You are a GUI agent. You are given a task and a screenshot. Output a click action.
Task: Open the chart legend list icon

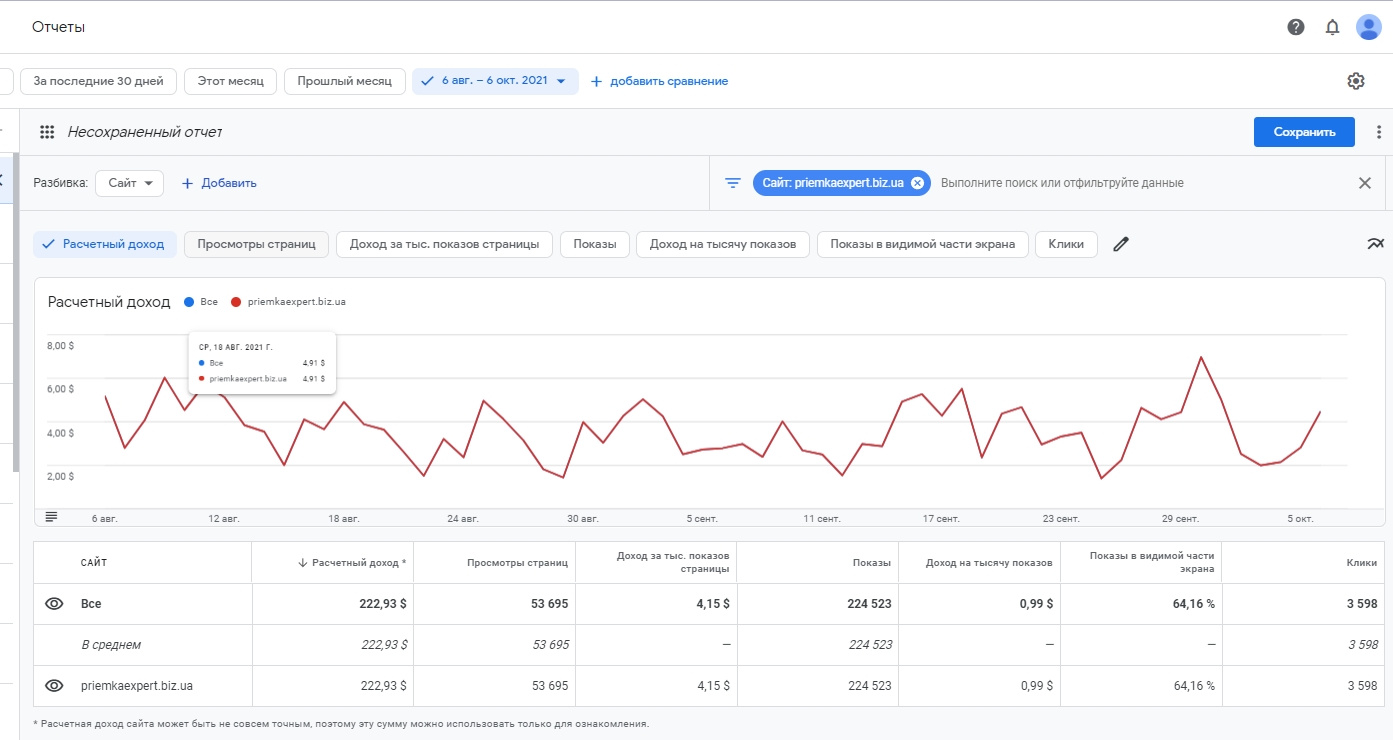pyautogui.click(x=52, y=516)
